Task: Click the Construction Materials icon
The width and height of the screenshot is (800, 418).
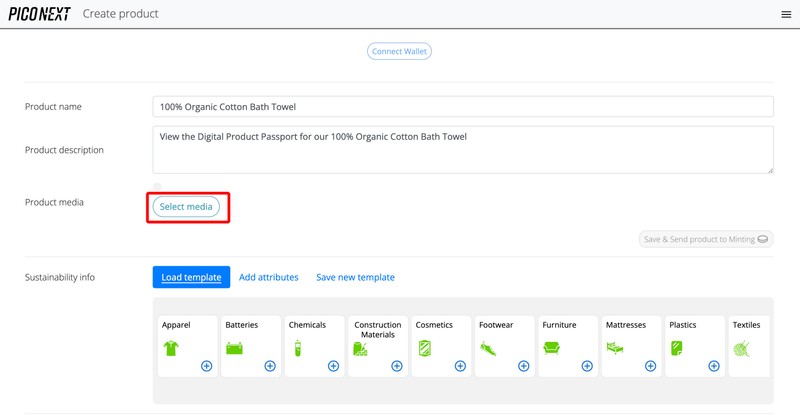Action: 360,349
